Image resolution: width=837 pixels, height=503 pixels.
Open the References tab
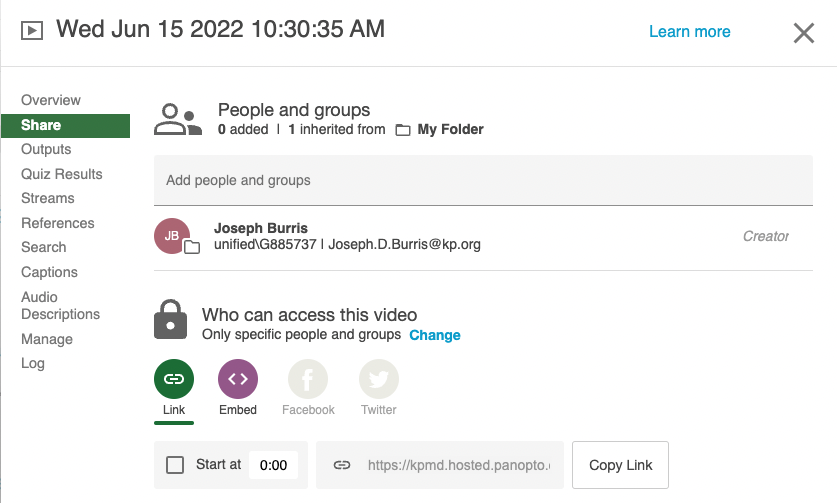[x=58, y=223]
